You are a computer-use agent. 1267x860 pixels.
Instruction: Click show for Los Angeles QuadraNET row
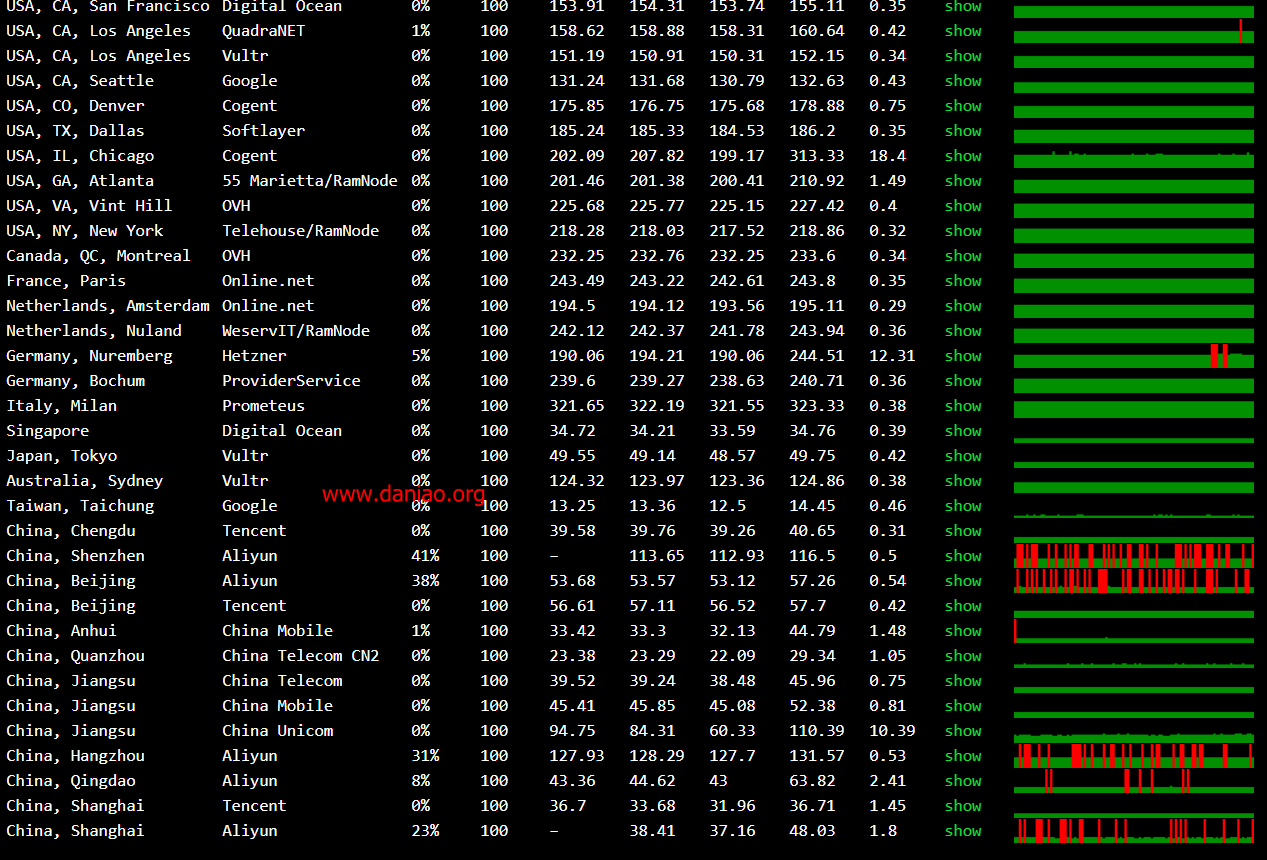pos(963,31)
